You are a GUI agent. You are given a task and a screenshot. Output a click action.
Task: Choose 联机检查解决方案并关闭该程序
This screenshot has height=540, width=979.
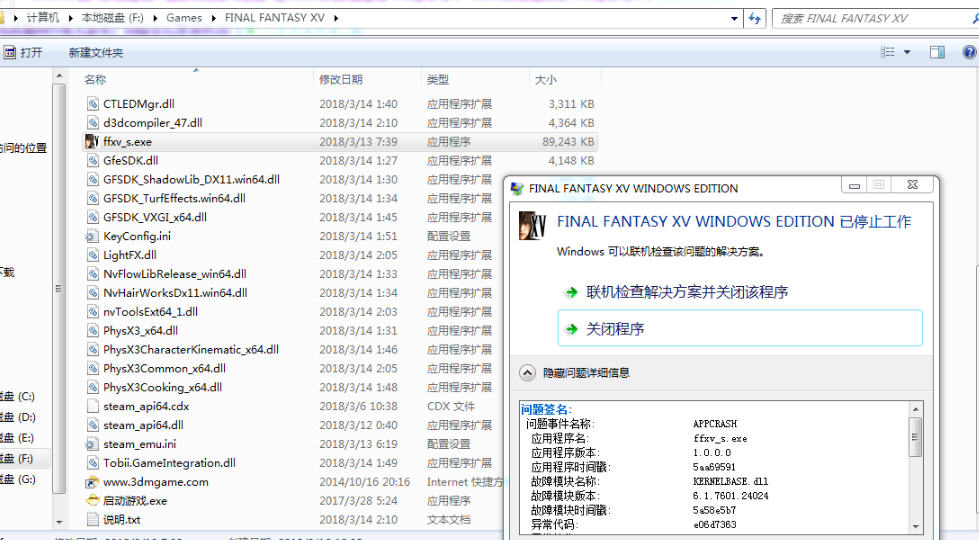pyautogui.click(x=687, y=292)
